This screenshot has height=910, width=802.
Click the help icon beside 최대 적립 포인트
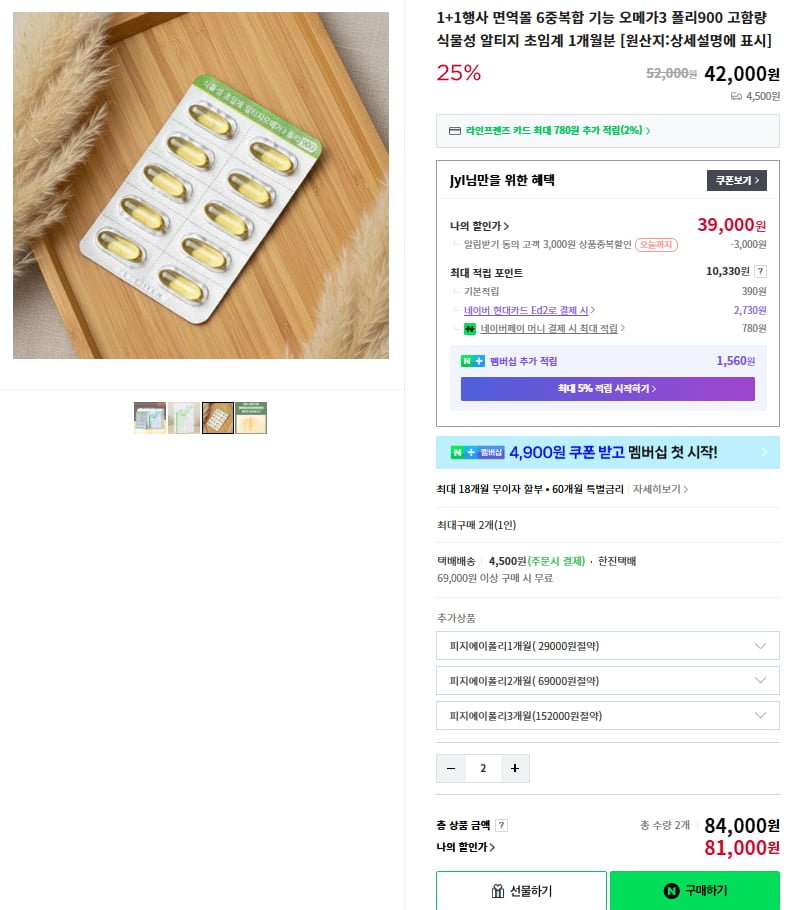(x=760, y=271)
